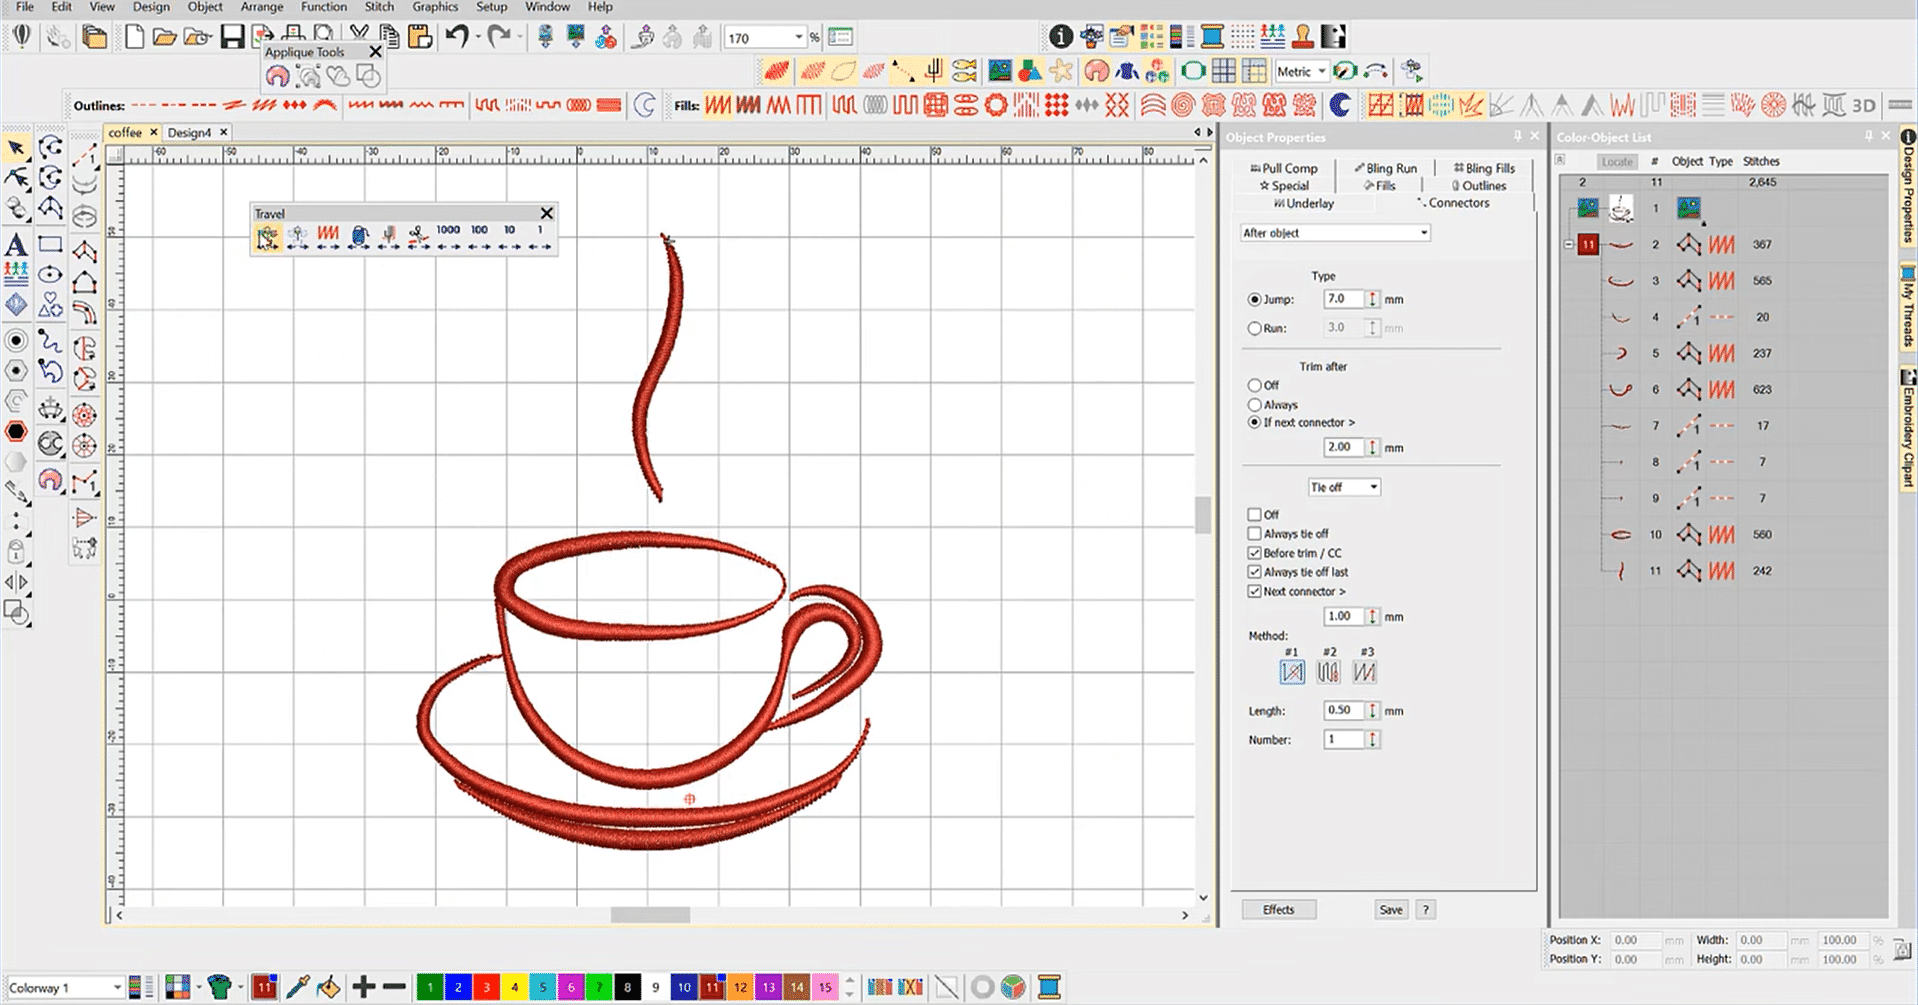This screenshot has width=1918, height=1005.
Task: Select the arrow selection tool
Action: [16, 149]
